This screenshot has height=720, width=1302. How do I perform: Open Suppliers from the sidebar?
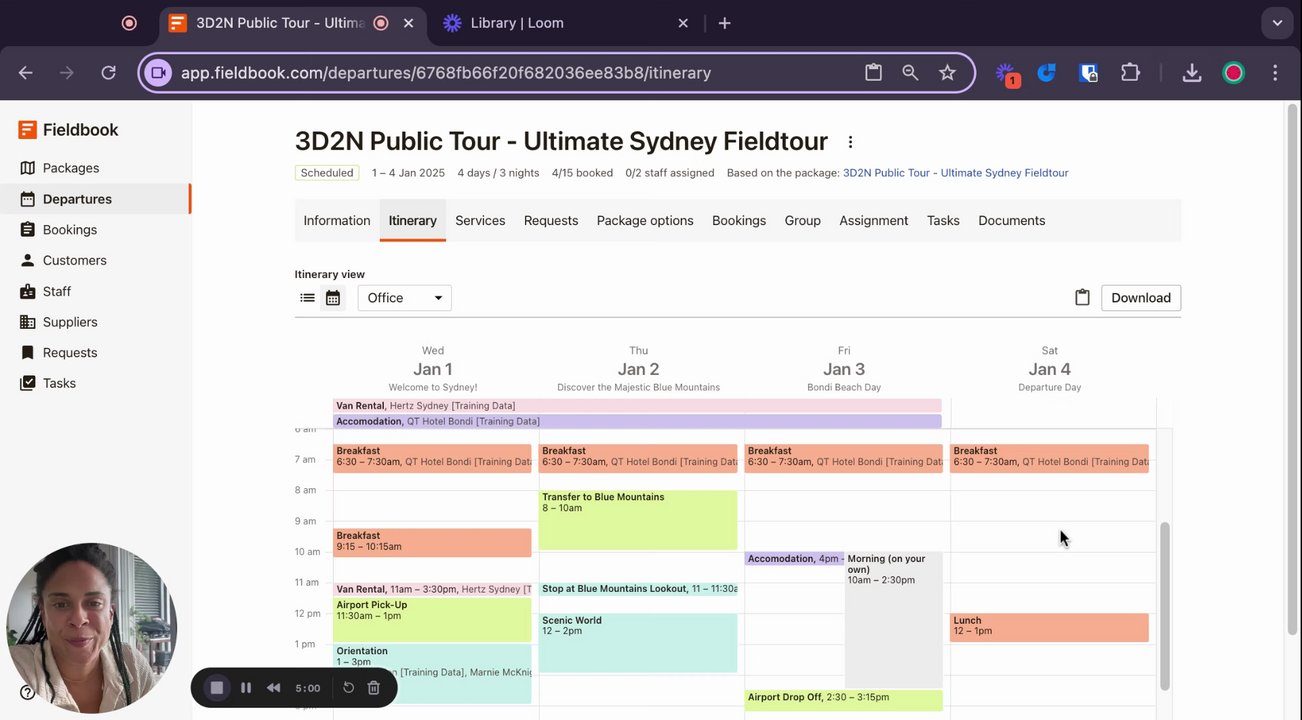click(x=69, y=322)
